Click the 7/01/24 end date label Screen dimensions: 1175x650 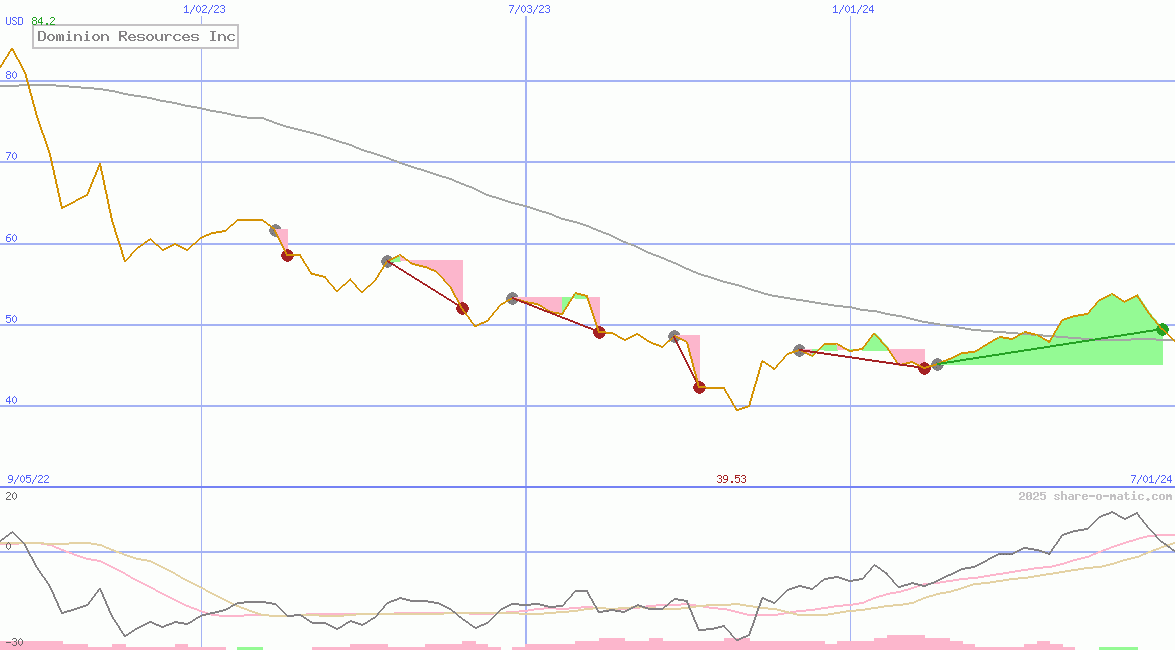pyautogui.click(x=1151, y=479)
